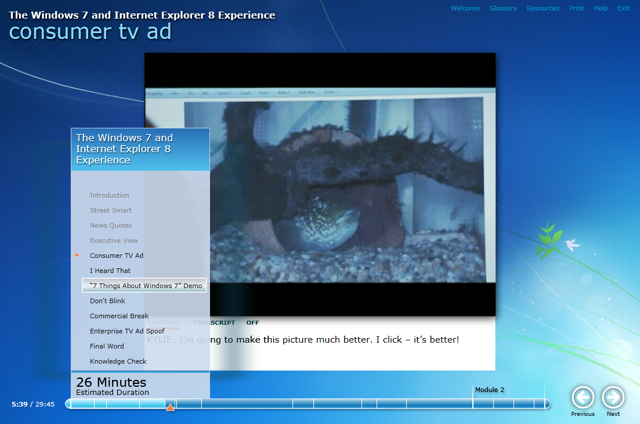Select Knowledge Check topic

pos(118,361)
